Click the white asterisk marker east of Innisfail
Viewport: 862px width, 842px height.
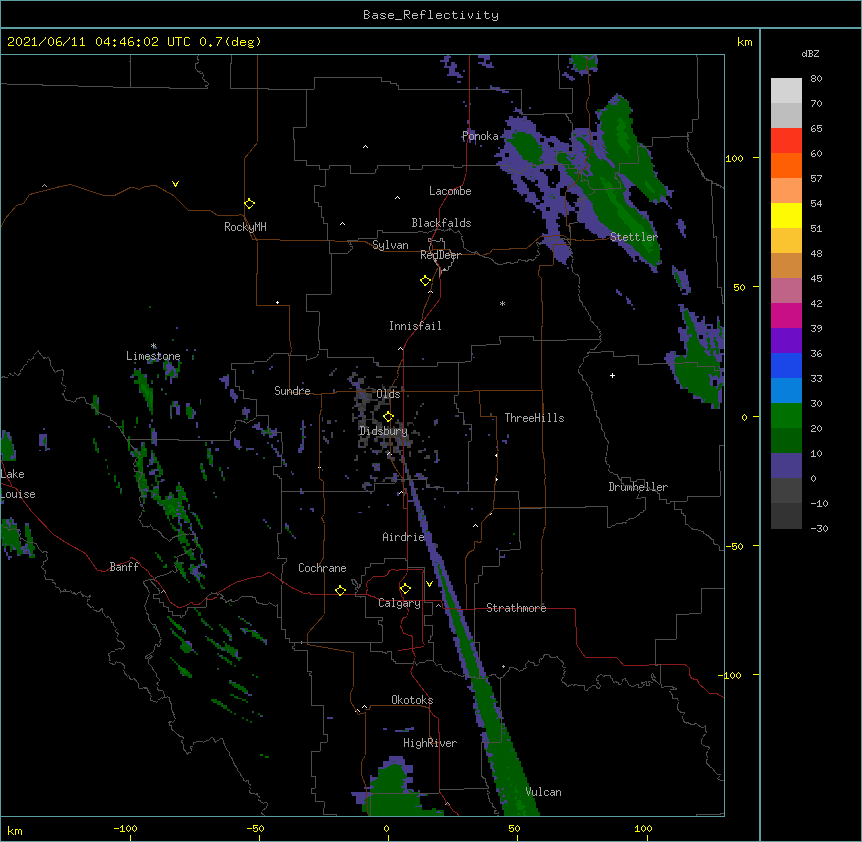click(502, 303)
